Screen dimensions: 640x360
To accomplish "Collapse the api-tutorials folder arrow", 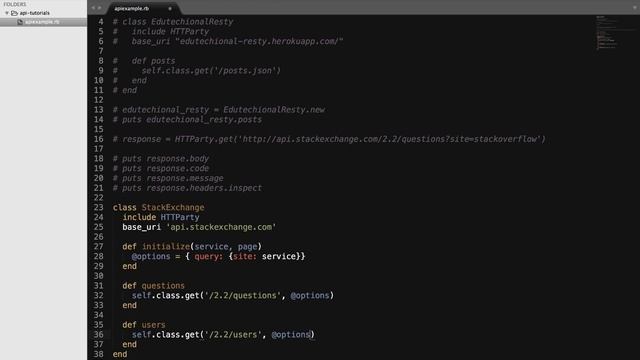I will (x=7, y=13).
